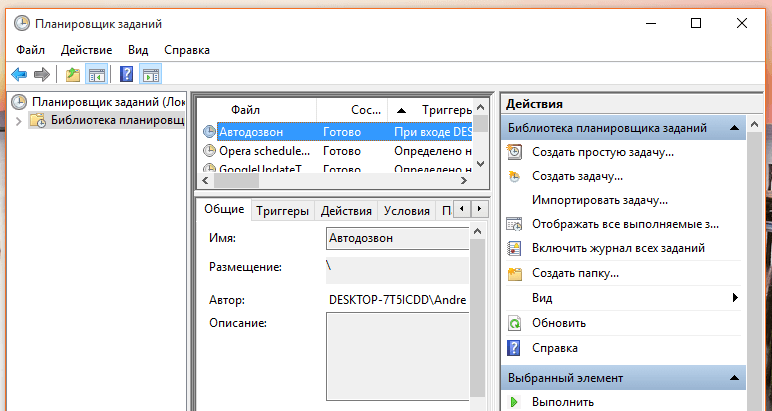
Task: Expand the Библиотека планировщика tree node
Action: click(18, 121)
